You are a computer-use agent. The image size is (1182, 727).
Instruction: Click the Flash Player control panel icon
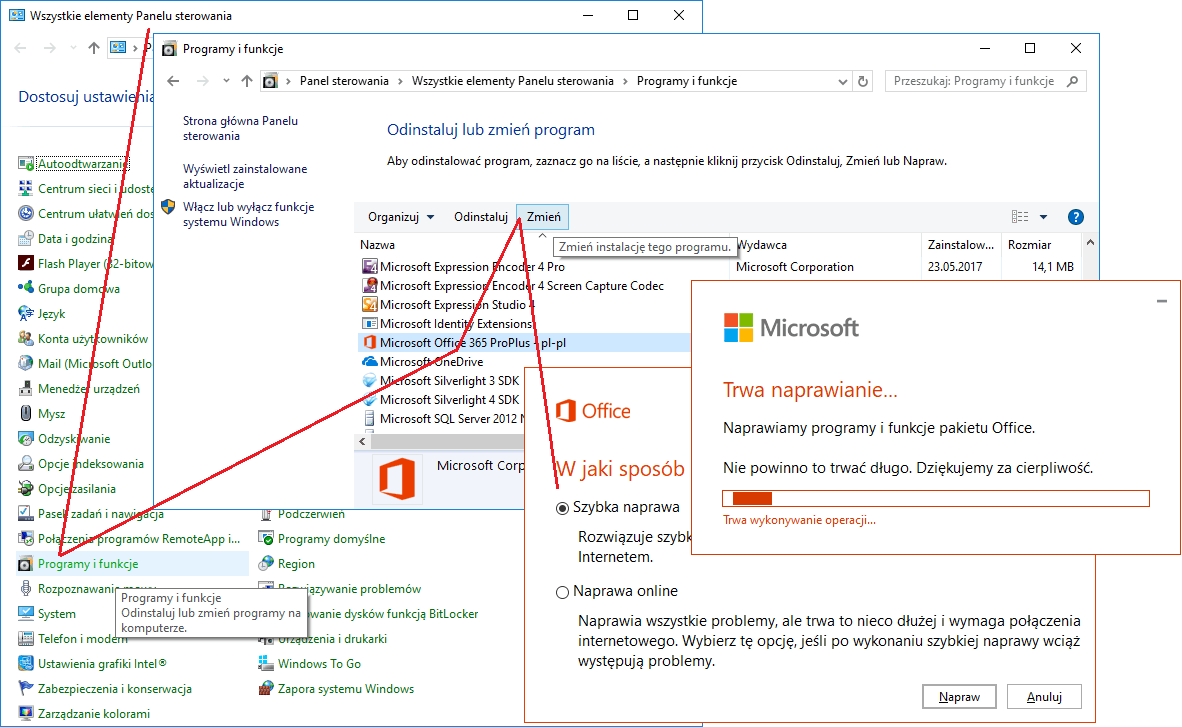[x=26, y=263]
